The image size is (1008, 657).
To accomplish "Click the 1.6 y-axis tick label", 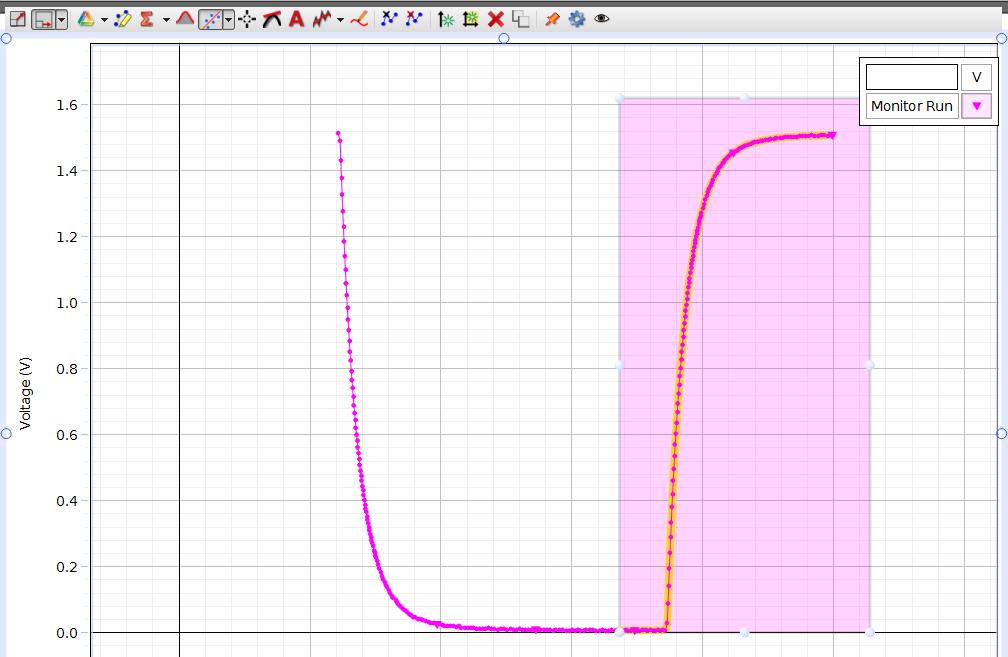I will [67, 105].
